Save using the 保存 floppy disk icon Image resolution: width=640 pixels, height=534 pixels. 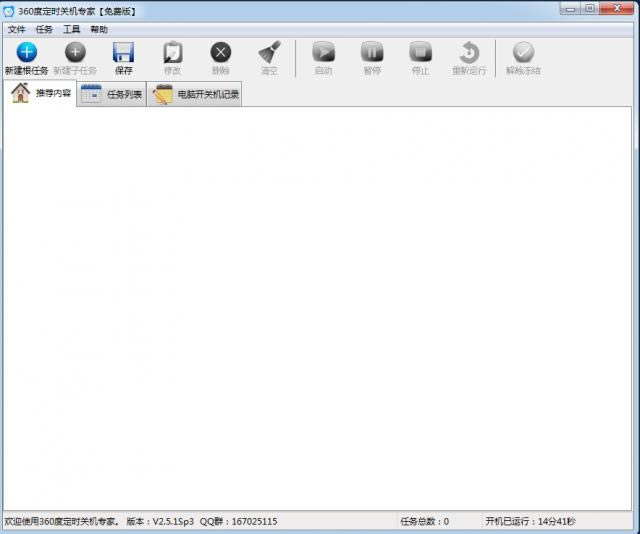coord(123,52)
